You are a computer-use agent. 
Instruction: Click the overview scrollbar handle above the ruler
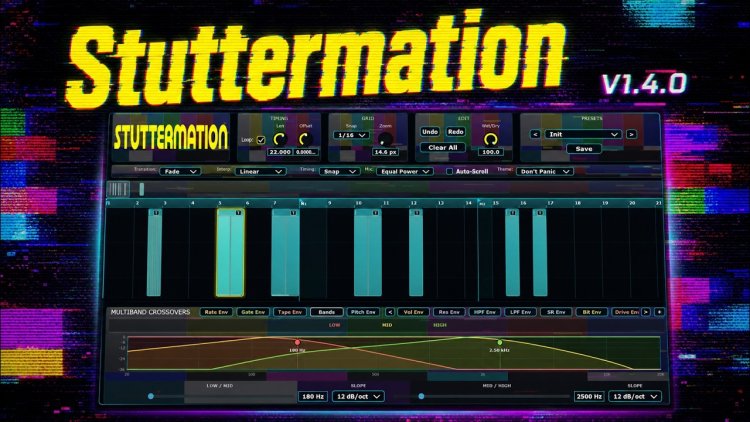[x=142, y=189]
